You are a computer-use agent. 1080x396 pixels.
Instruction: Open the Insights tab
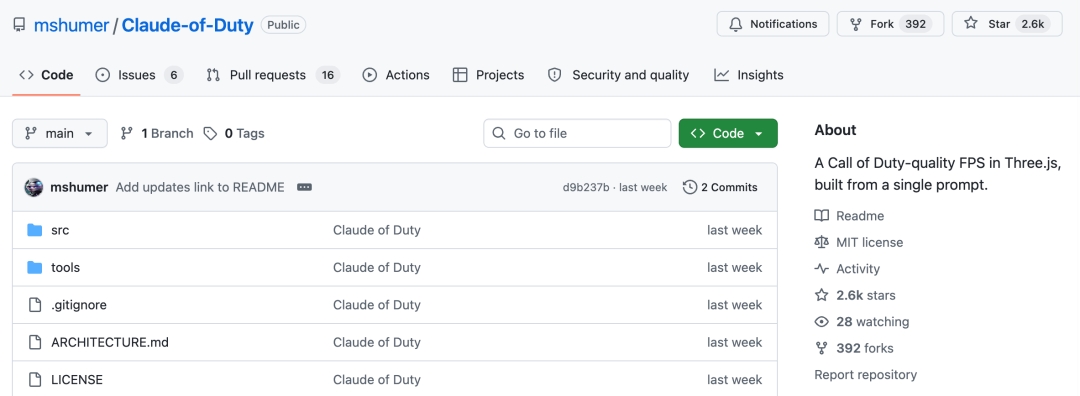click(749, 75)
